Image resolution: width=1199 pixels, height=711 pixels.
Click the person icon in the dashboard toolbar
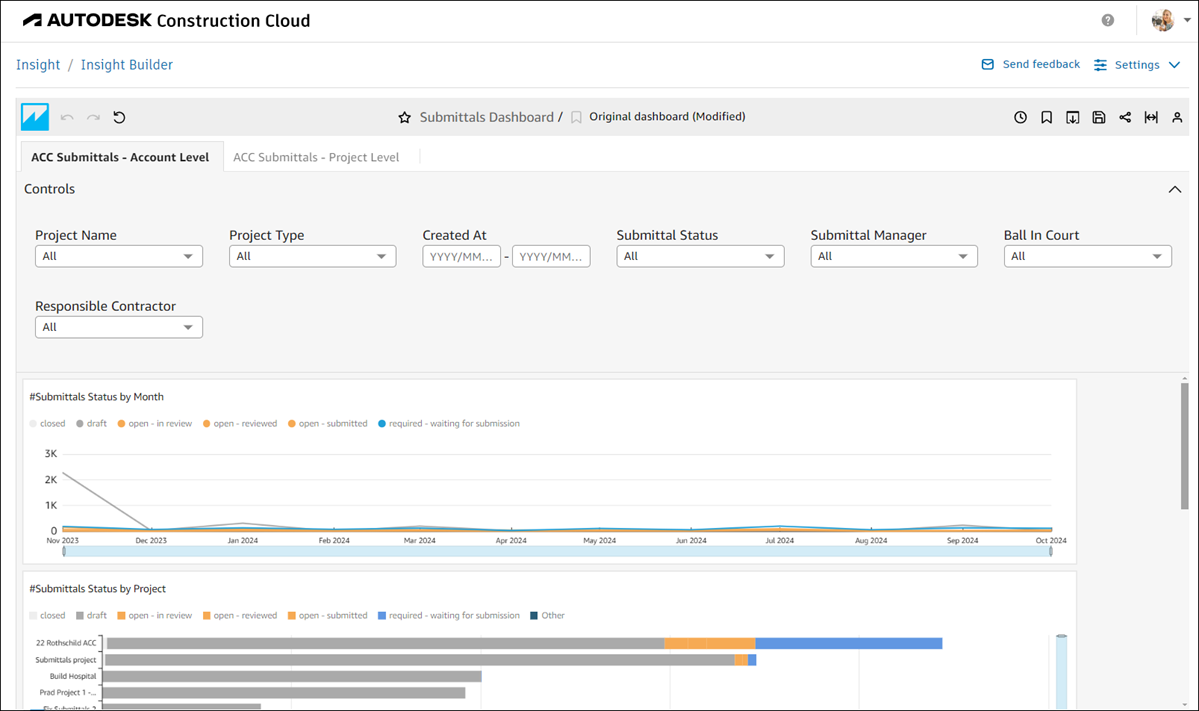(x=1177, y=117)
